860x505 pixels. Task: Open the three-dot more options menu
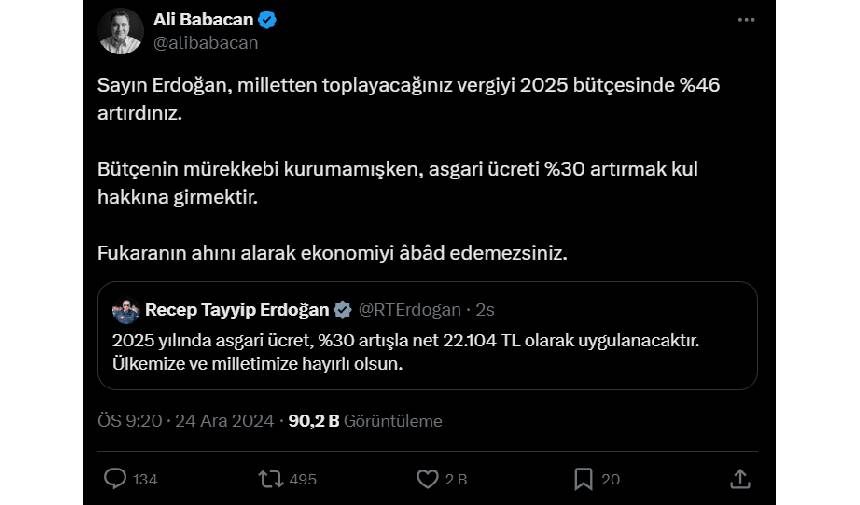pos(746,20)
